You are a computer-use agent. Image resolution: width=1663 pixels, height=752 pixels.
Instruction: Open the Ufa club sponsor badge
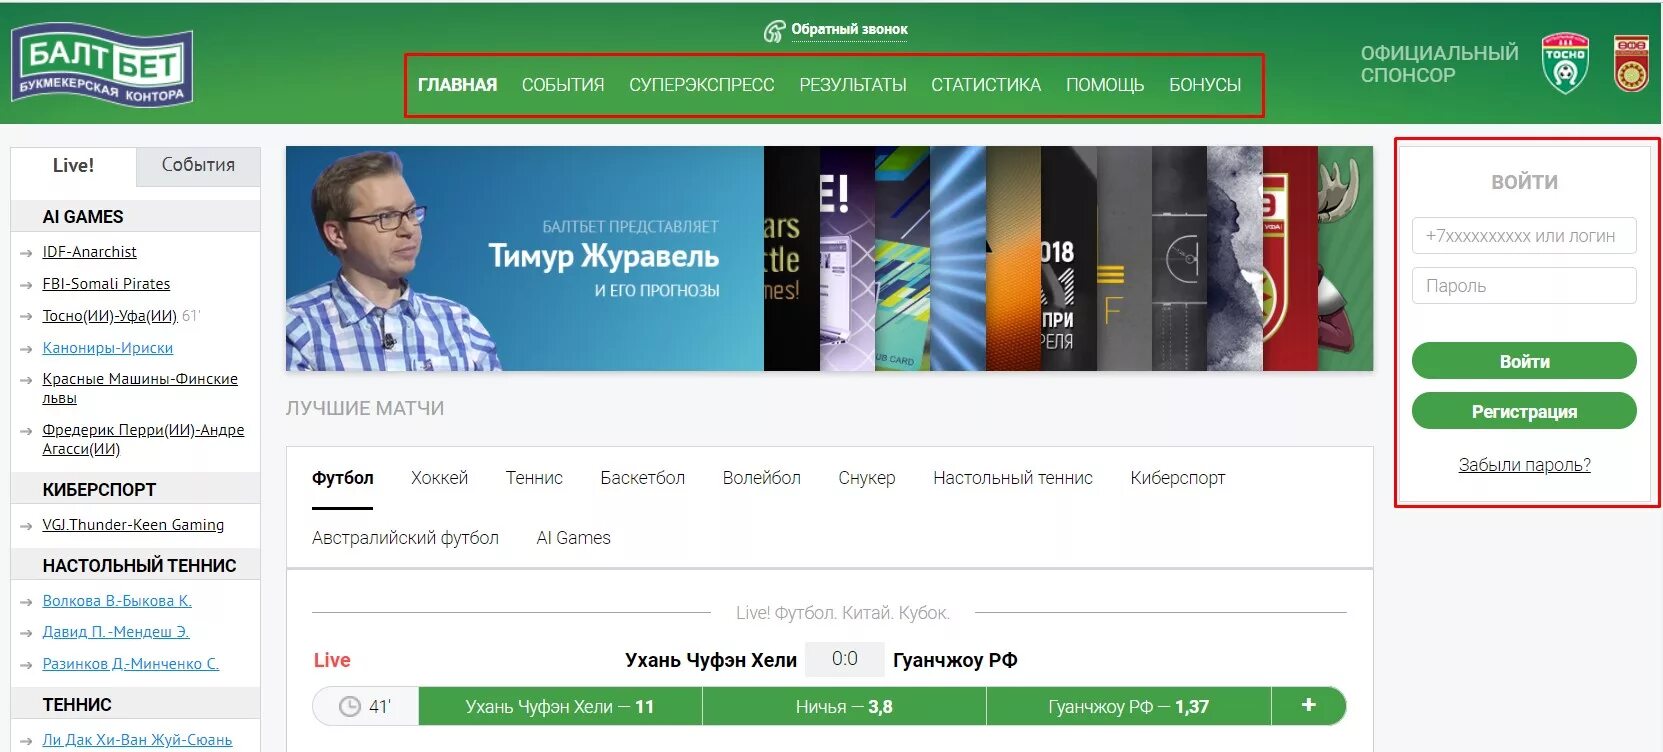click(x=1631, y=64)
